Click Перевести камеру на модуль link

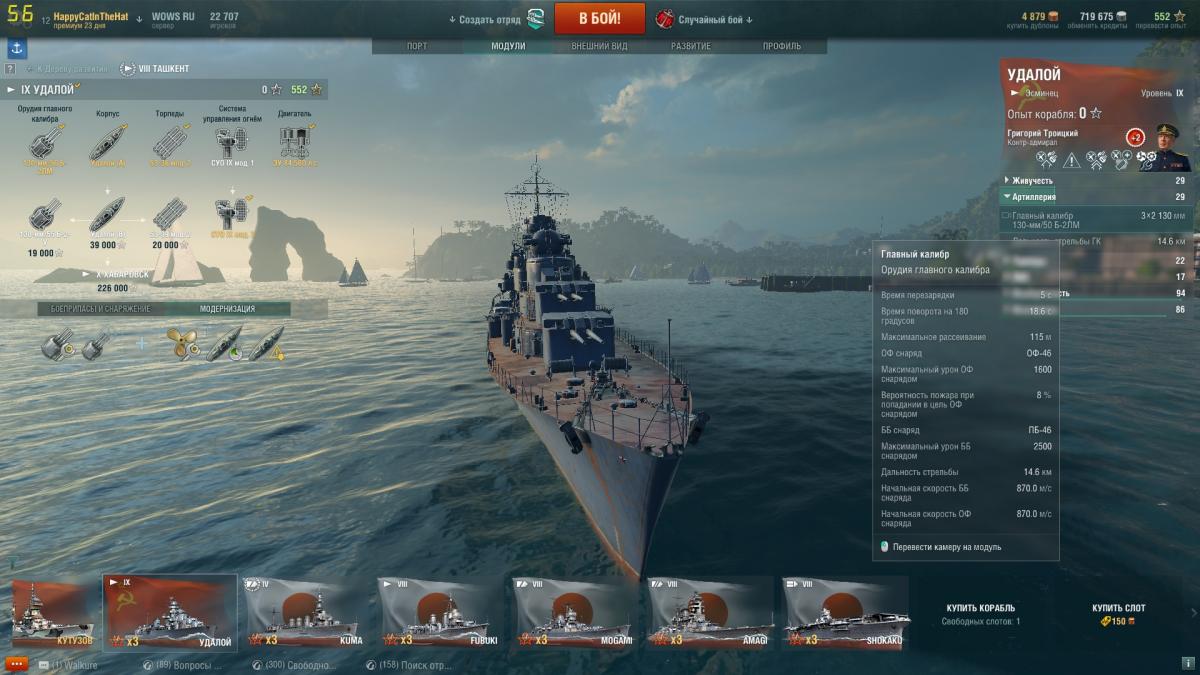[x=946, y=547]
